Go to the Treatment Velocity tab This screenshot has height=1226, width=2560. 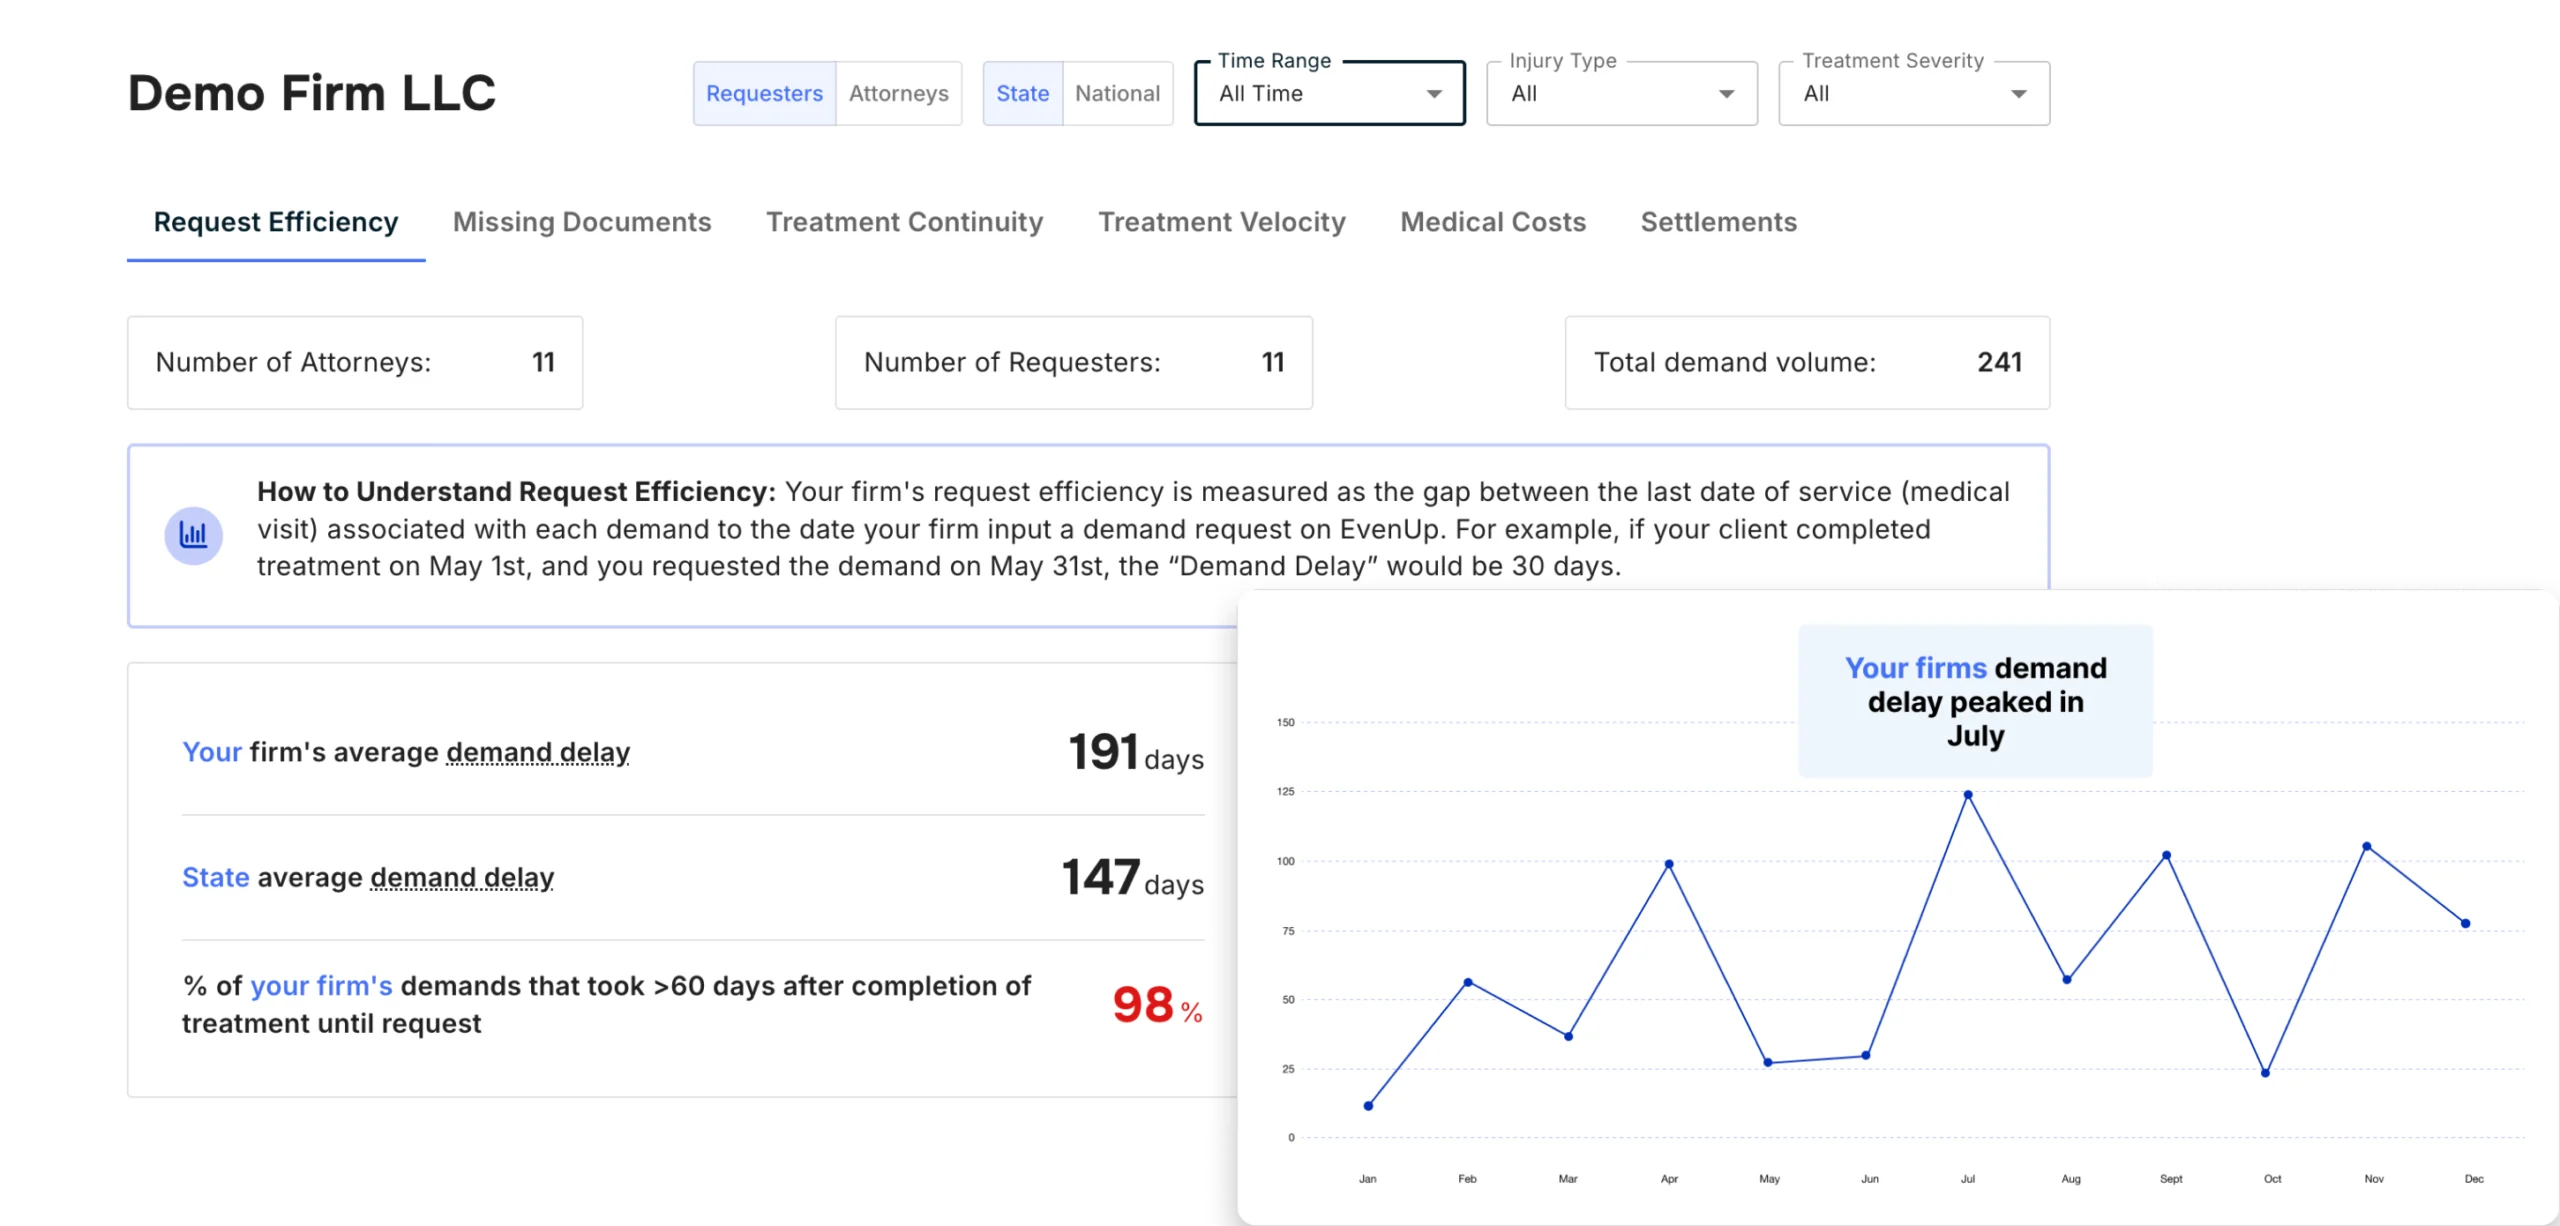click(x=1221, y=222)
